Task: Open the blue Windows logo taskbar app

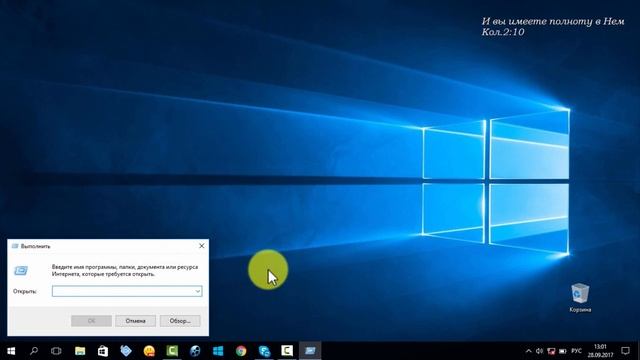Action: point(218,351)
